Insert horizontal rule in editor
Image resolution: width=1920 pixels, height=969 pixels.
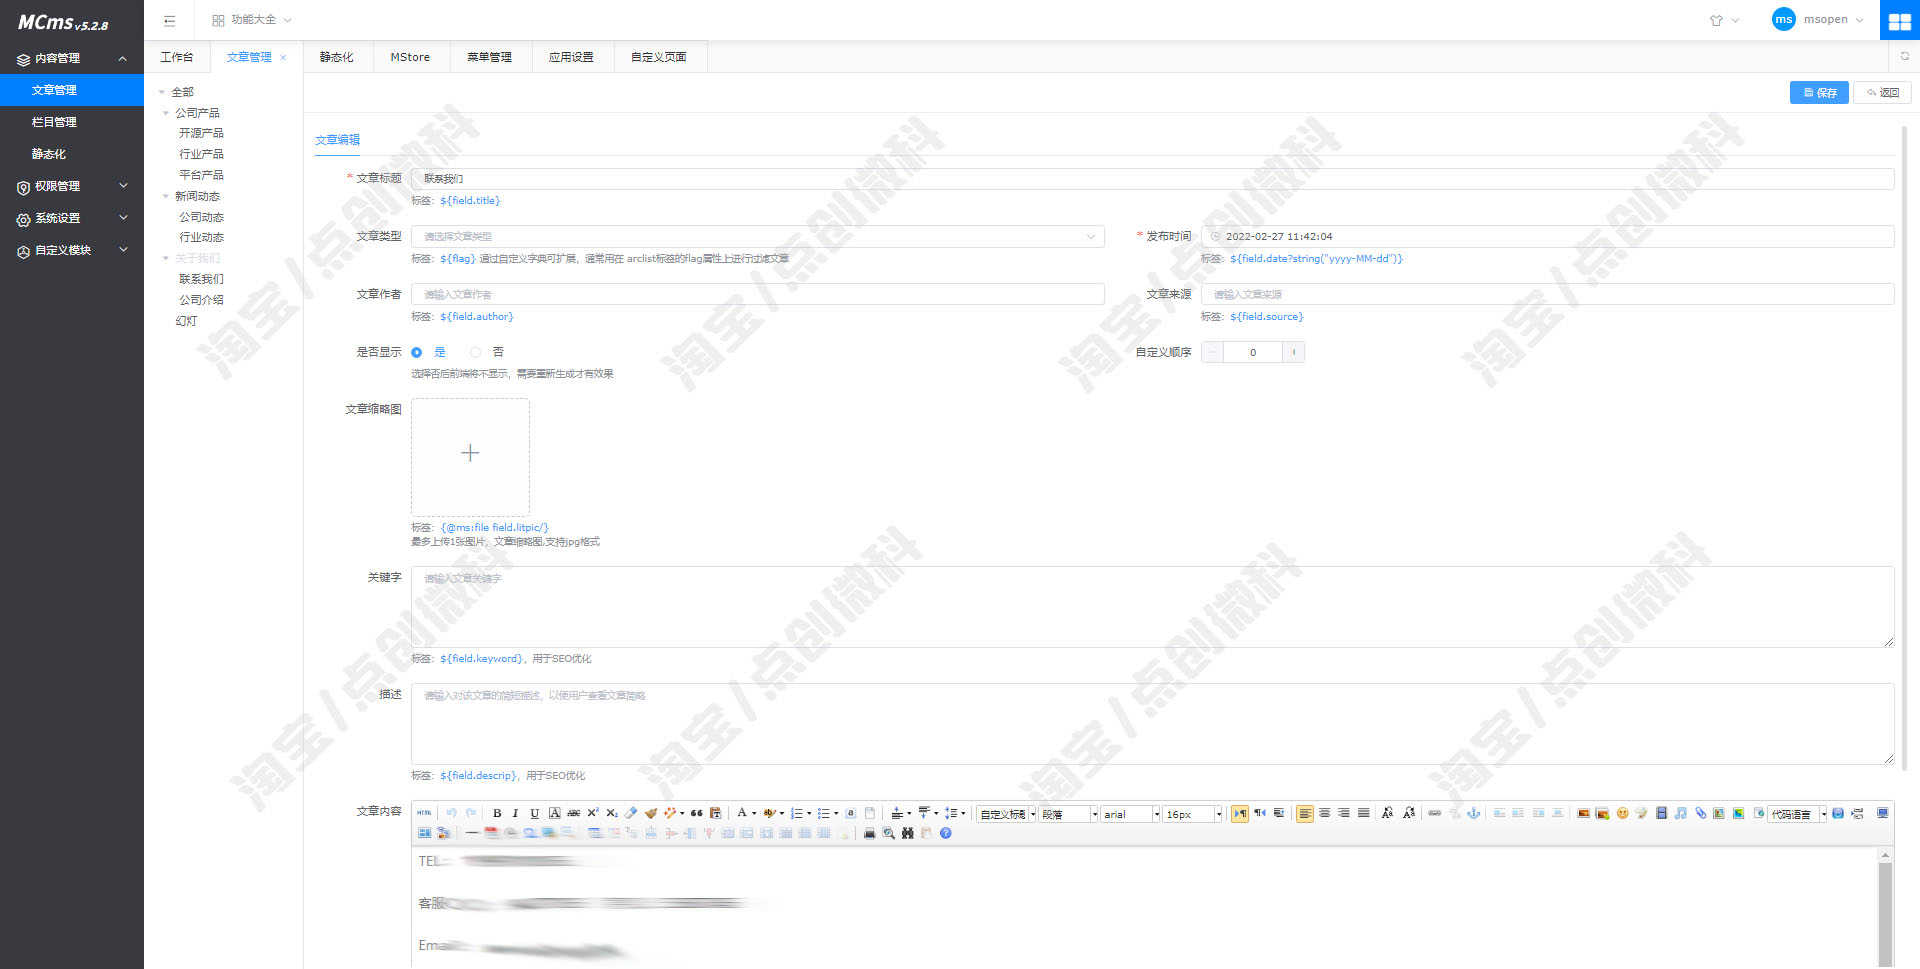[472, 833]
